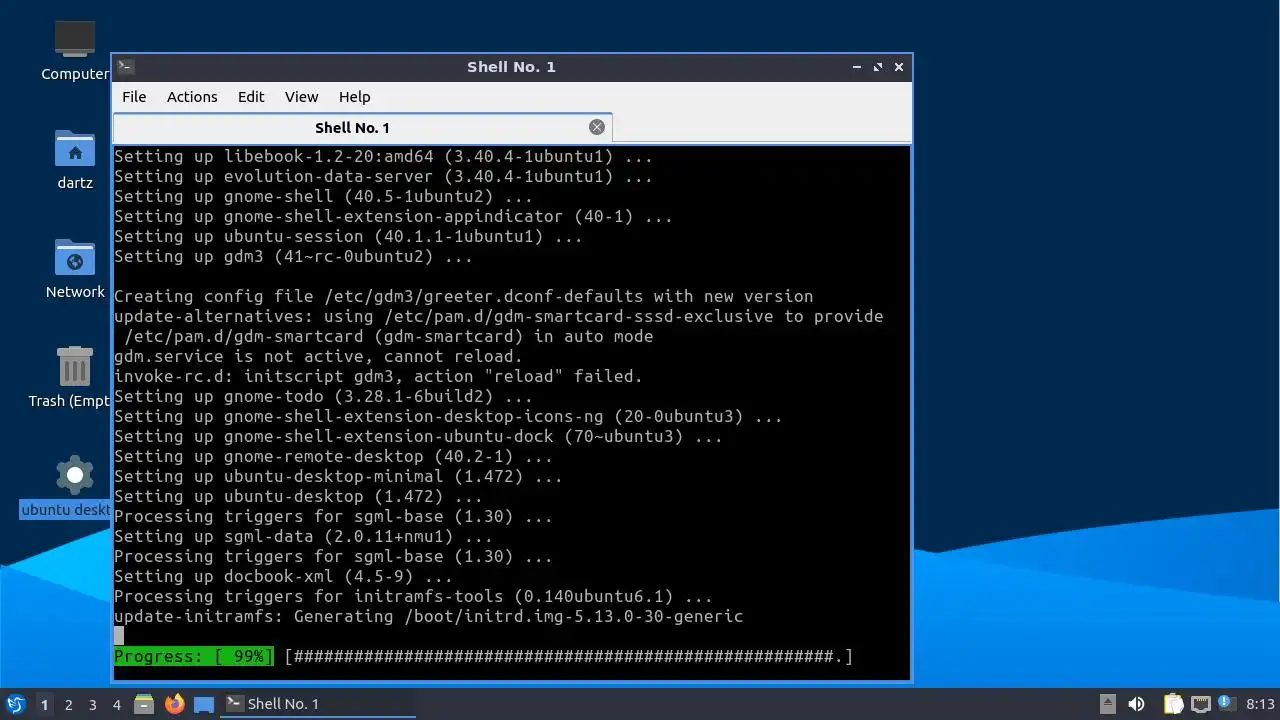Click 'Setting up gnome-shell-extension-ubuntu-dock' line
Viewport: 1280px width, 720px height.
point(418,436)
